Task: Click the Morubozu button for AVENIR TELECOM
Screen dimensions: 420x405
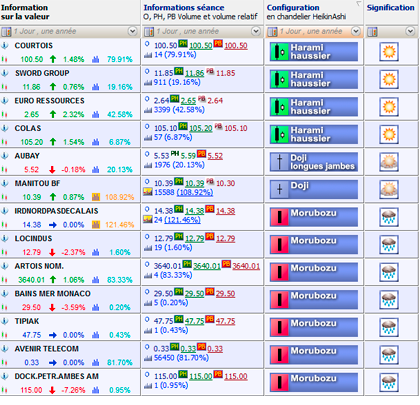Action: [x=314, y=355]
